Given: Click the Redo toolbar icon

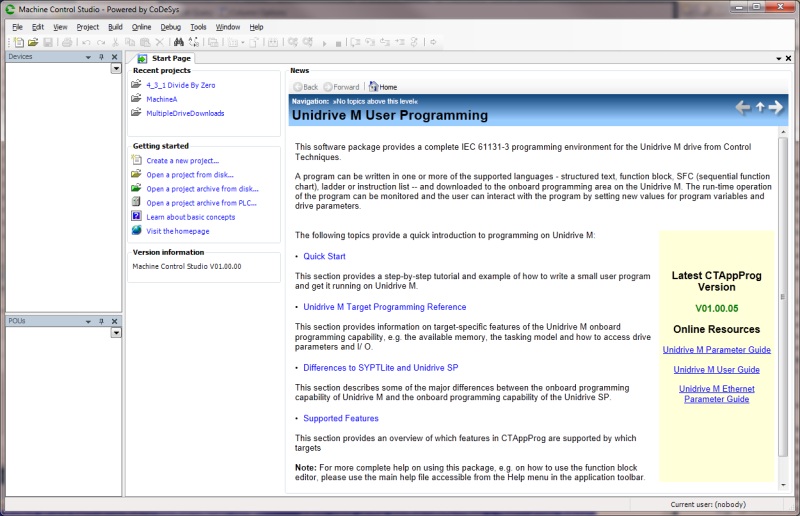Looking at the screenshot, I should 101,42.
